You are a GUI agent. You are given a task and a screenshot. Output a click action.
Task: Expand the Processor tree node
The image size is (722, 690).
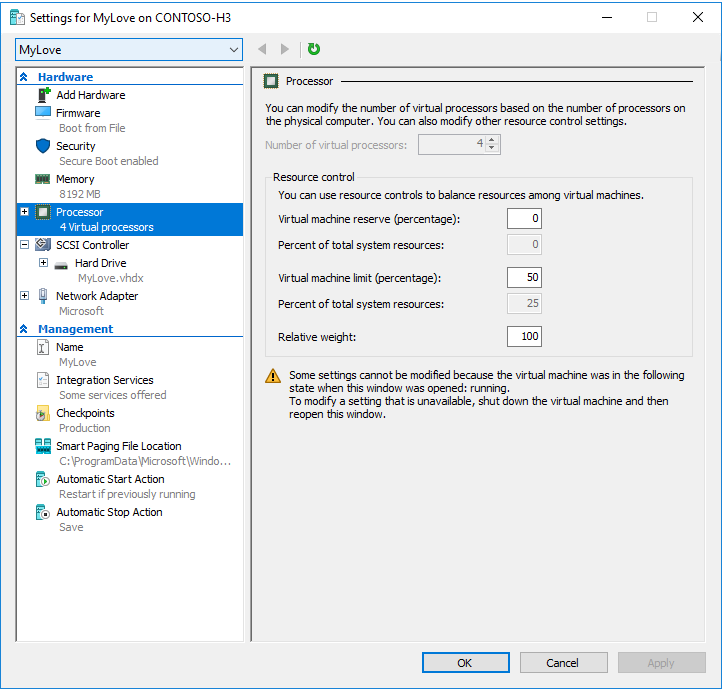click(24, 212)
